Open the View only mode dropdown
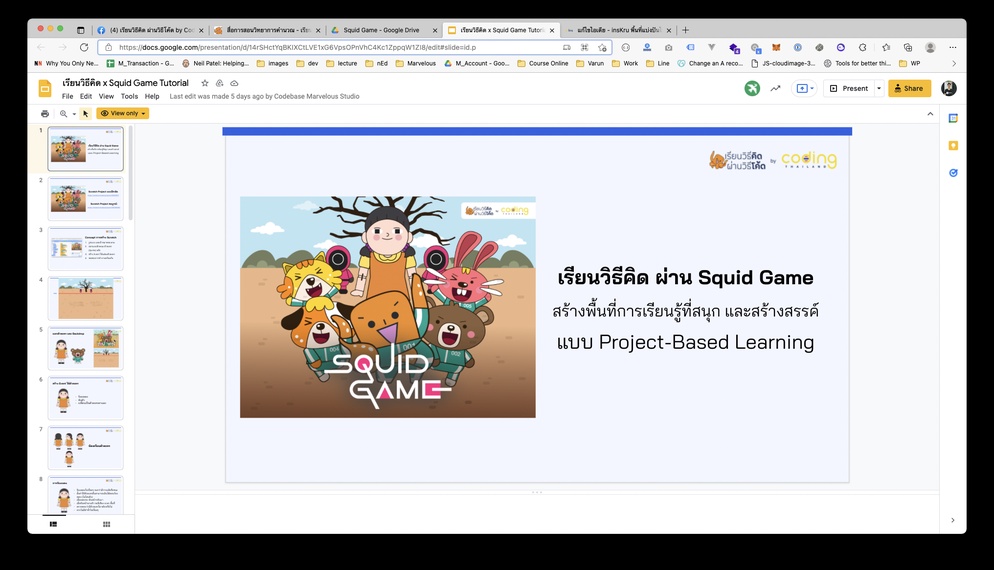 point(122,113)
